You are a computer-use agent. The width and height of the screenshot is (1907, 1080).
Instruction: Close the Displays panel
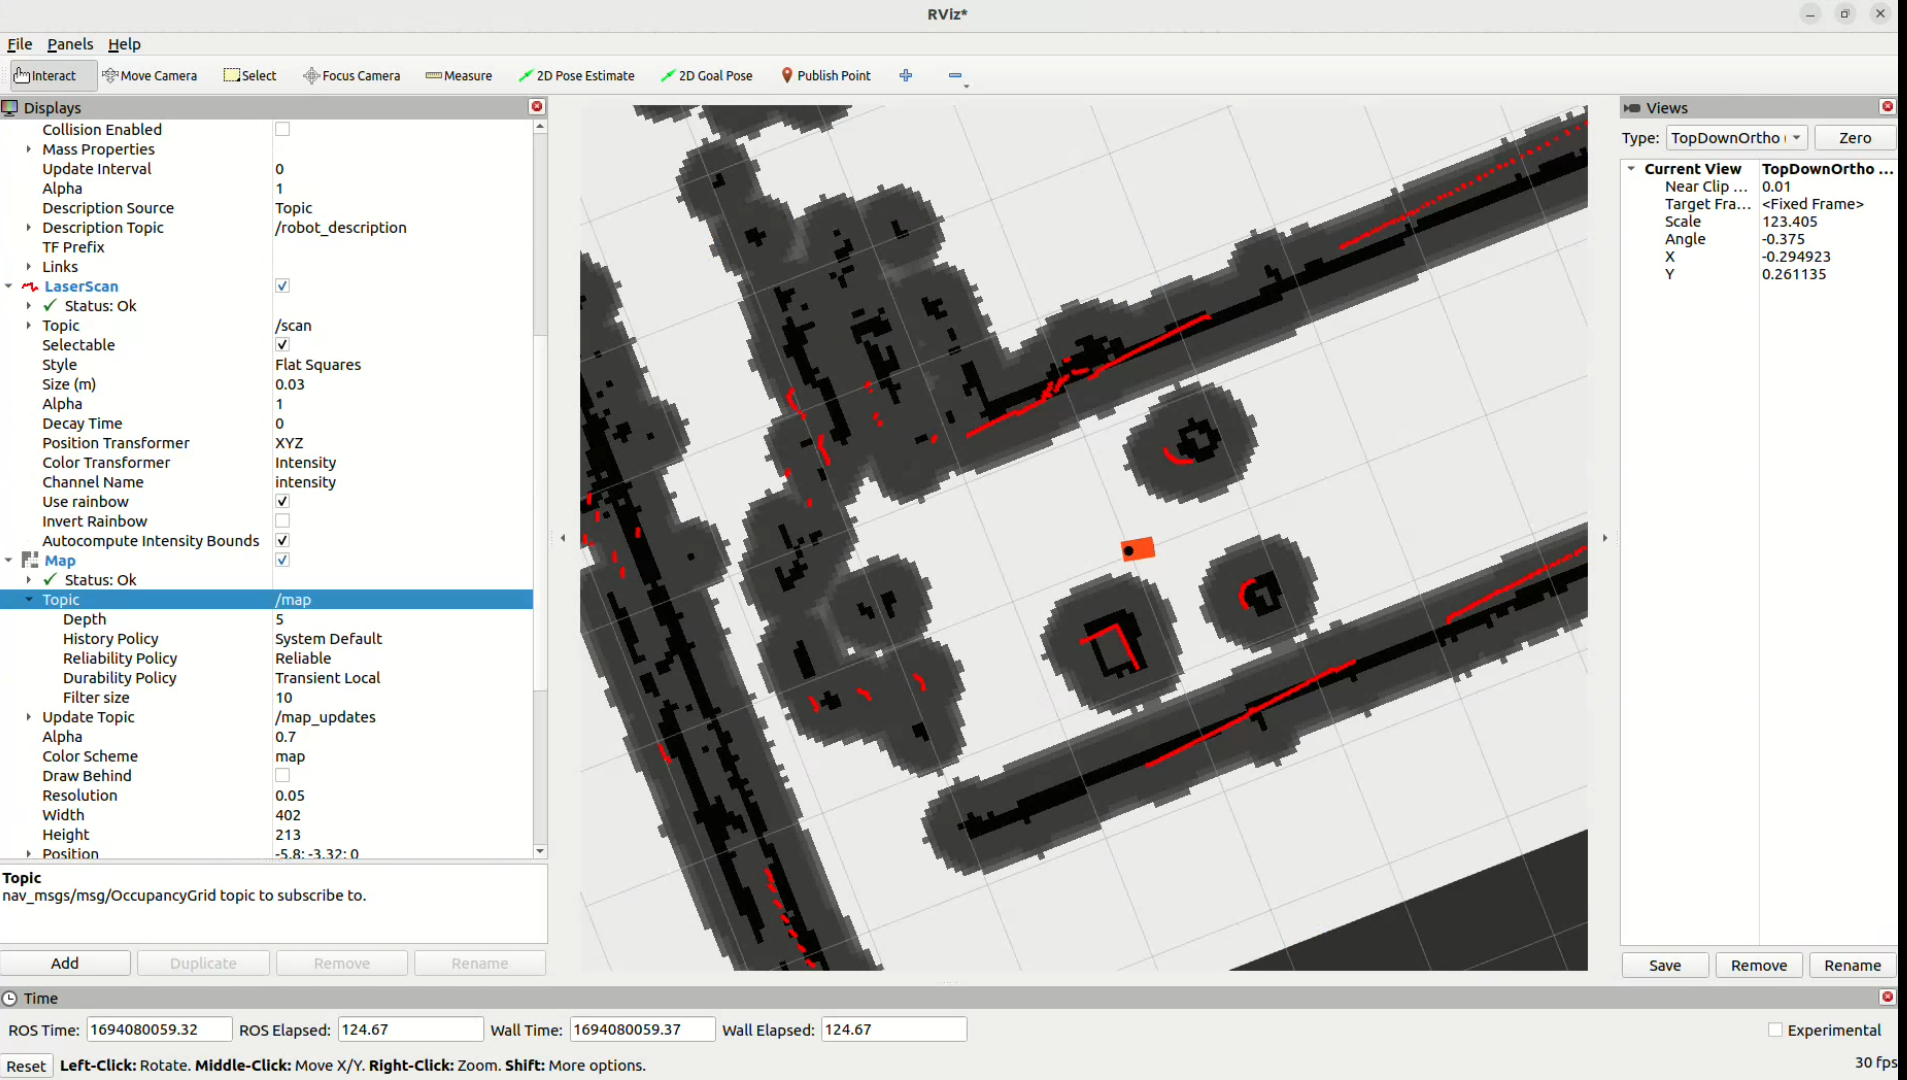click(x=537, y=106)
